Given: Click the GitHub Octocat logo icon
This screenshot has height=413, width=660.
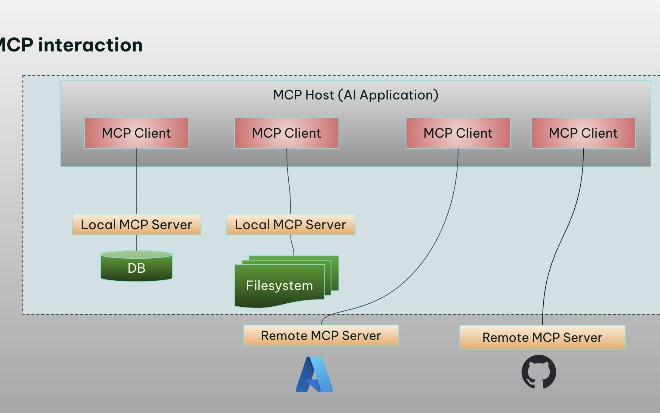Looking at the screenshot, I should [539, 371].
